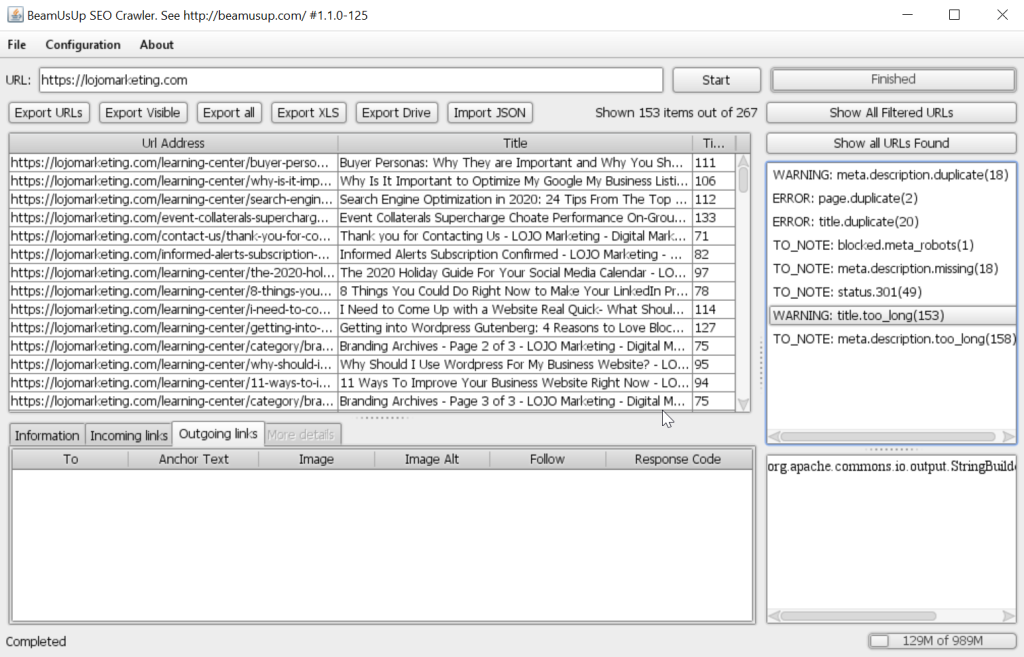Select row Getting into Wordpress Gutenberg
This screenshot has height=657, width=1024.
[x=372, y=327]
